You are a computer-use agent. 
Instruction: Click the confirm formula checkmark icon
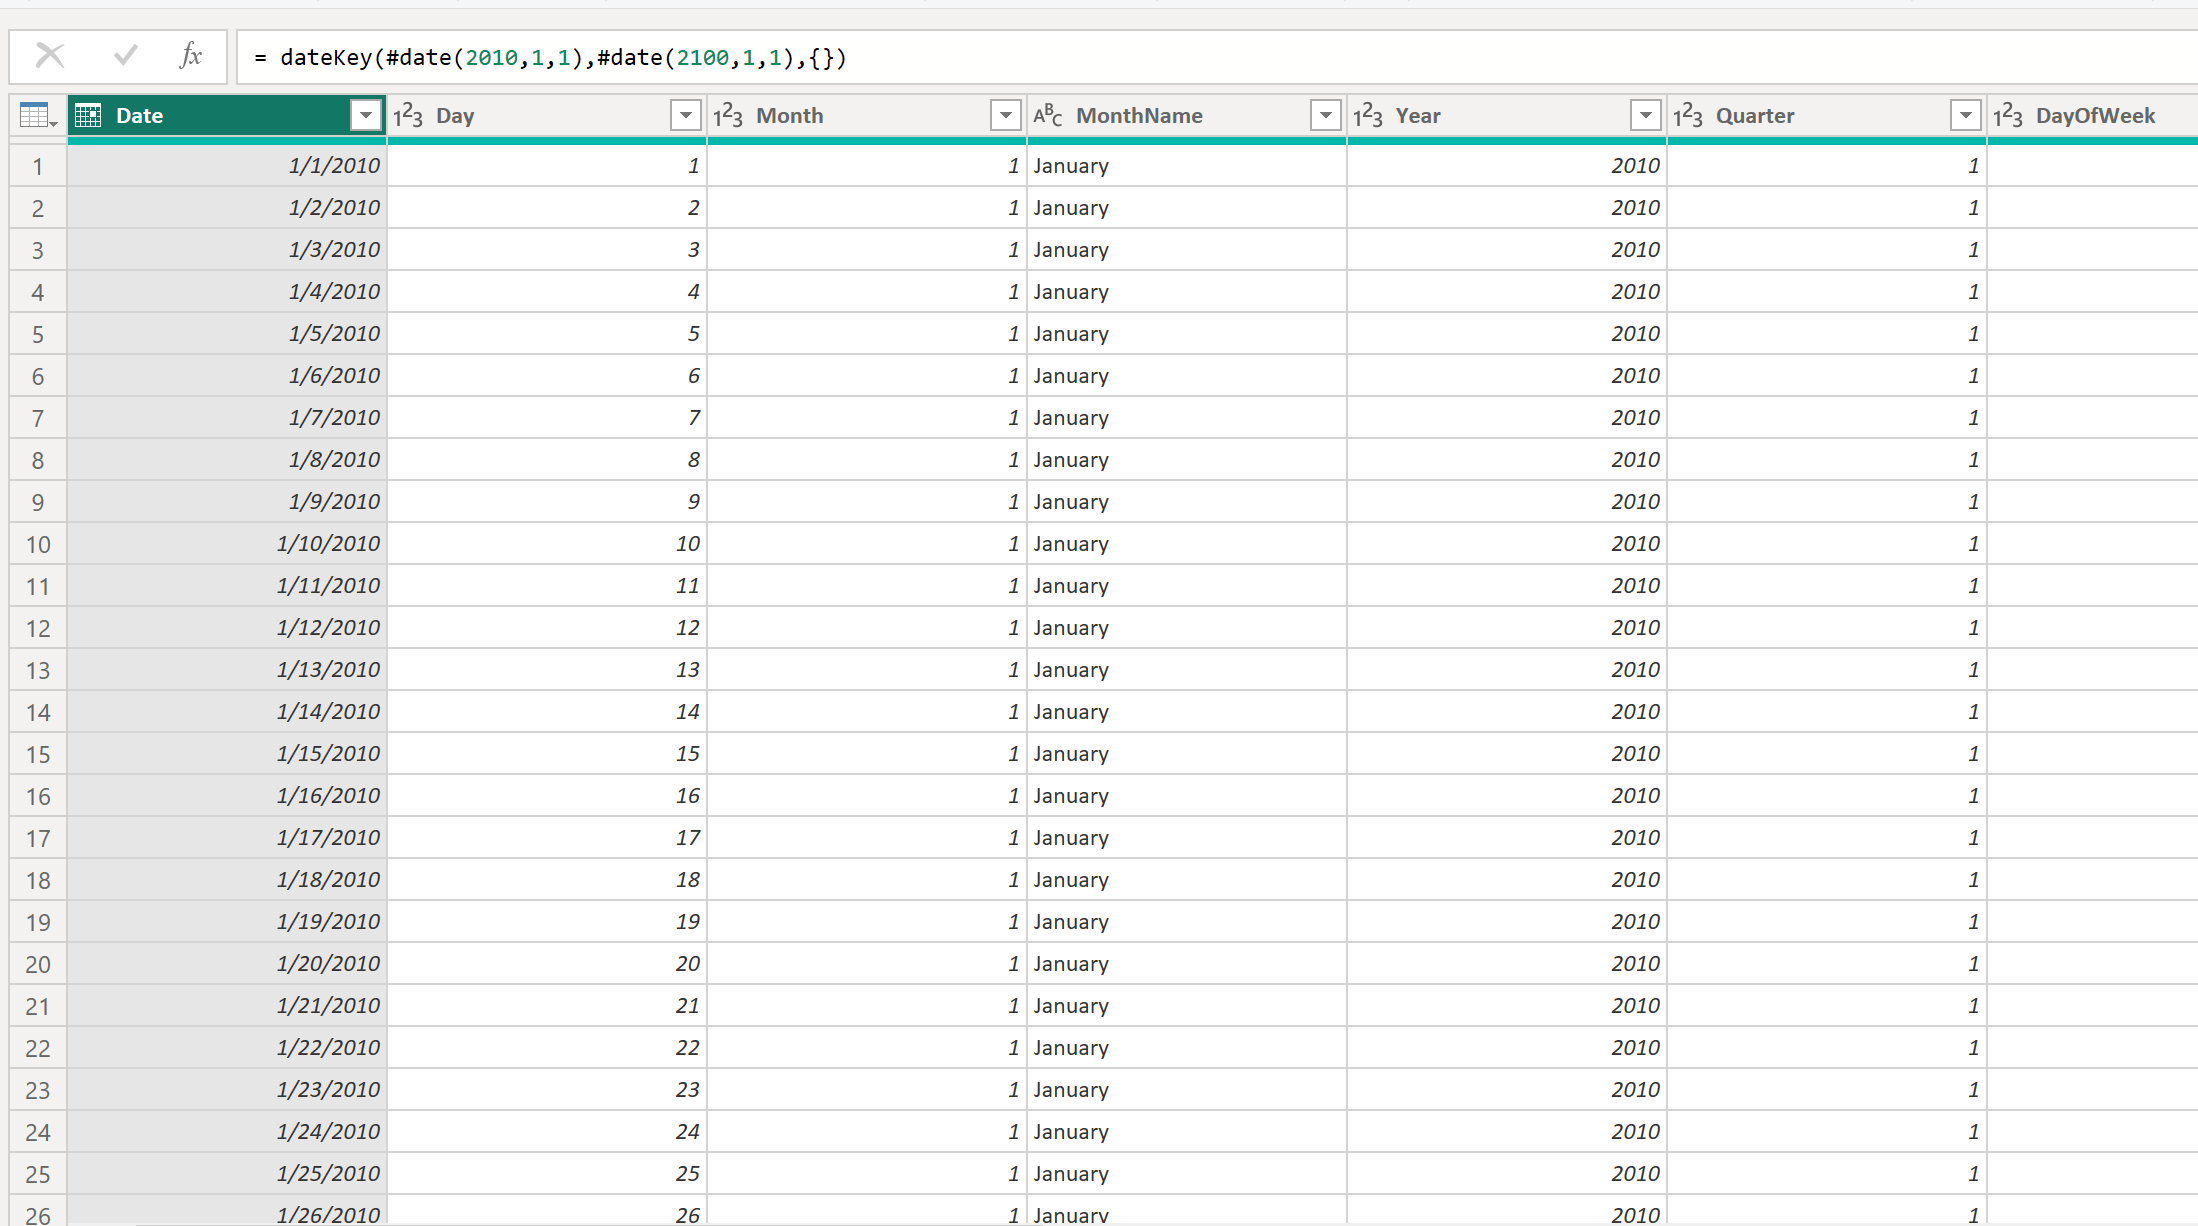125,56
